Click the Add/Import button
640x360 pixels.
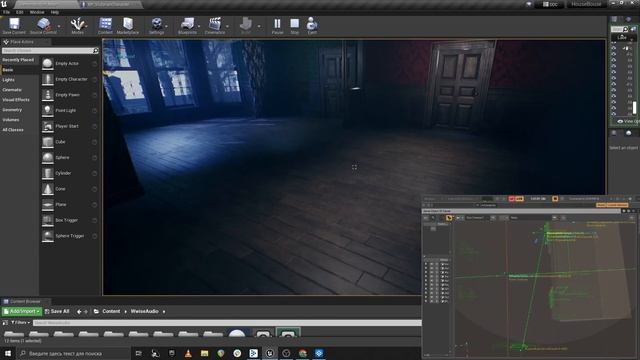click(22, 311)
